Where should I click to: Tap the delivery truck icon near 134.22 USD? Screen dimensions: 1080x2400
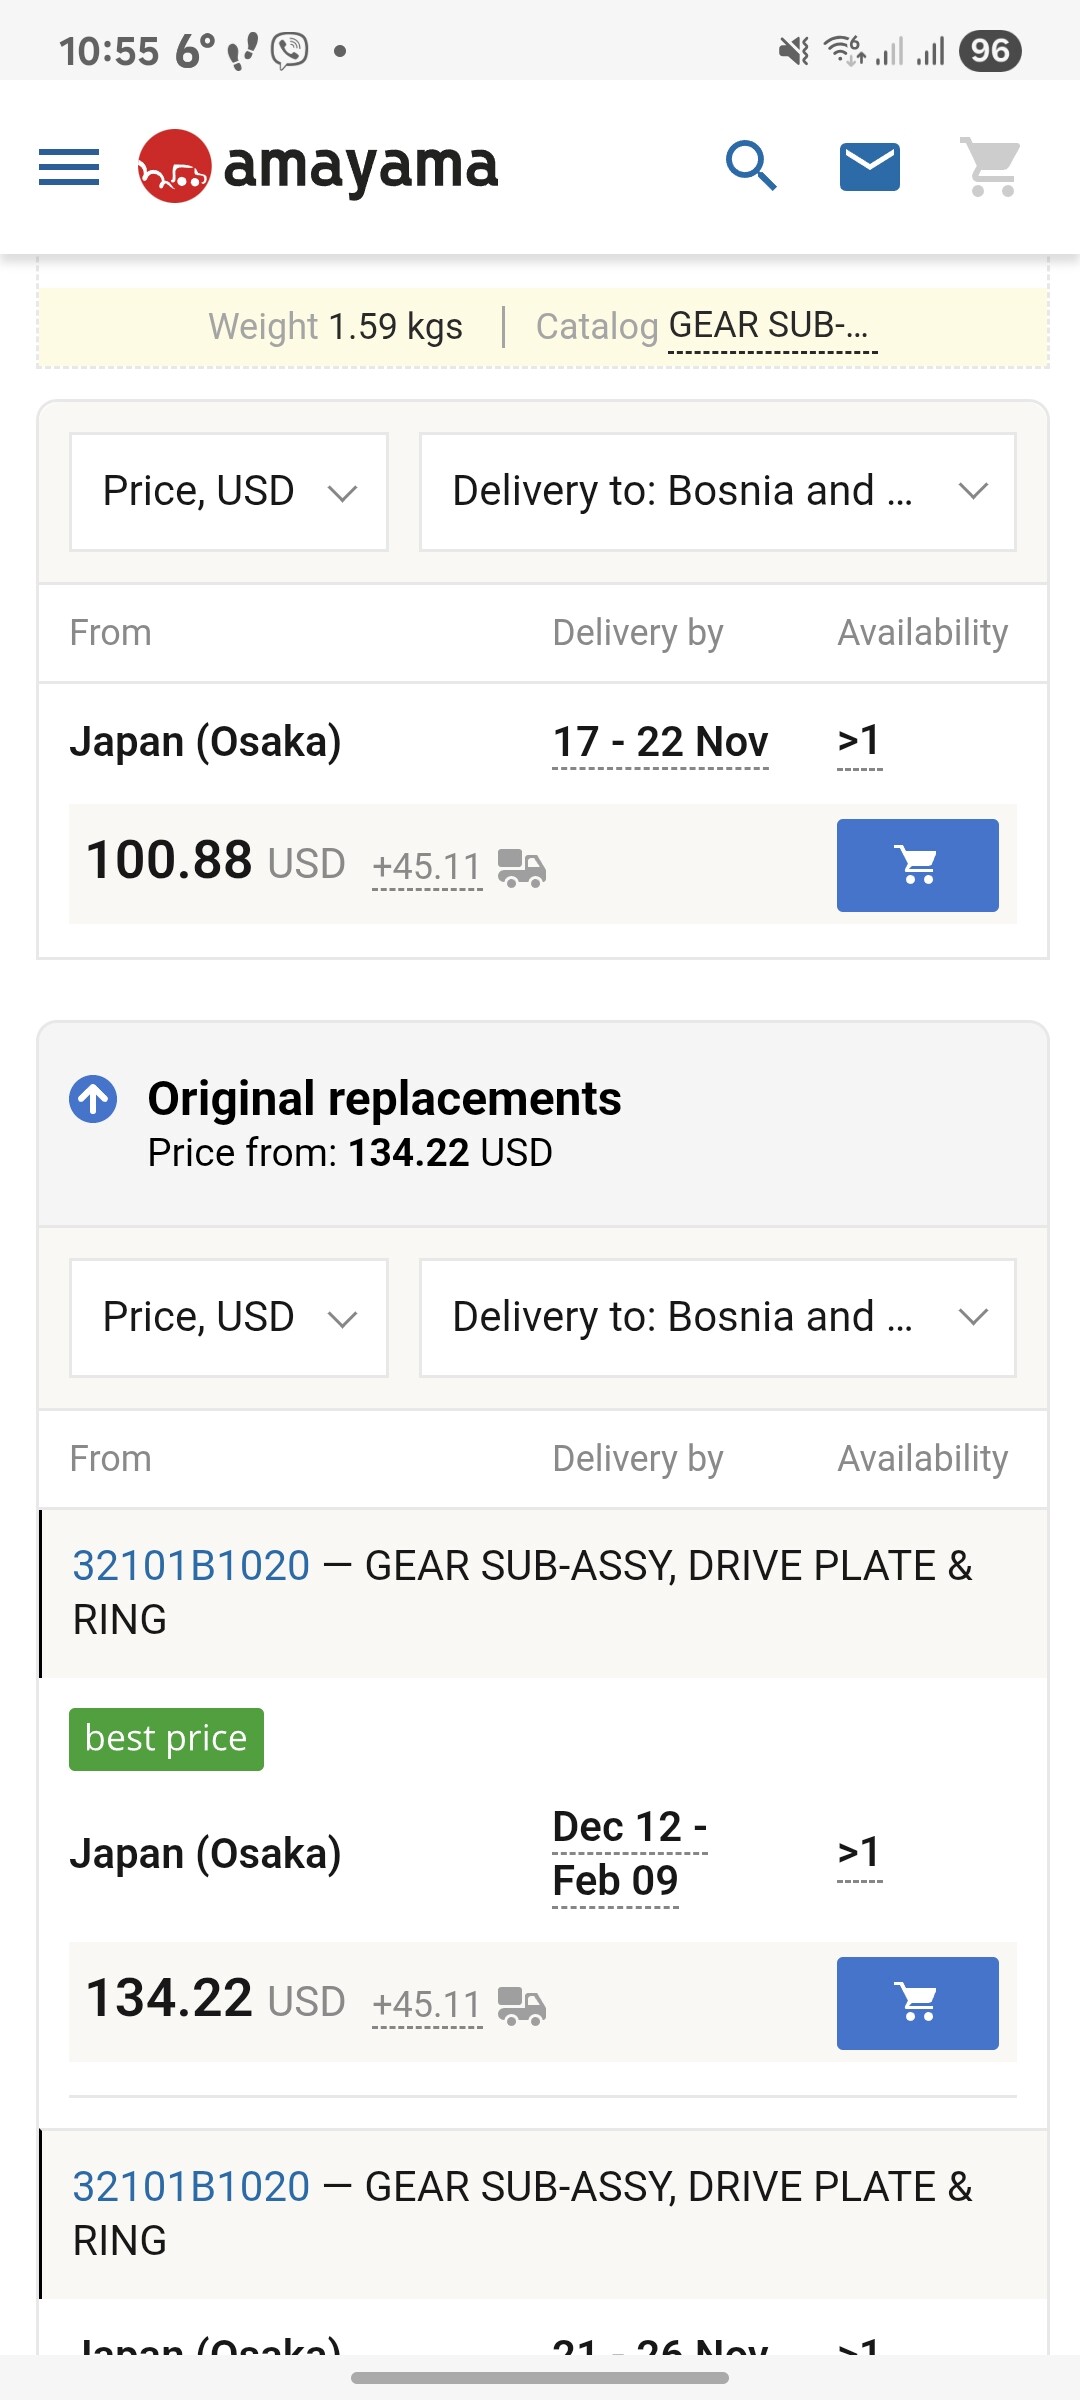pos(522,2005)
